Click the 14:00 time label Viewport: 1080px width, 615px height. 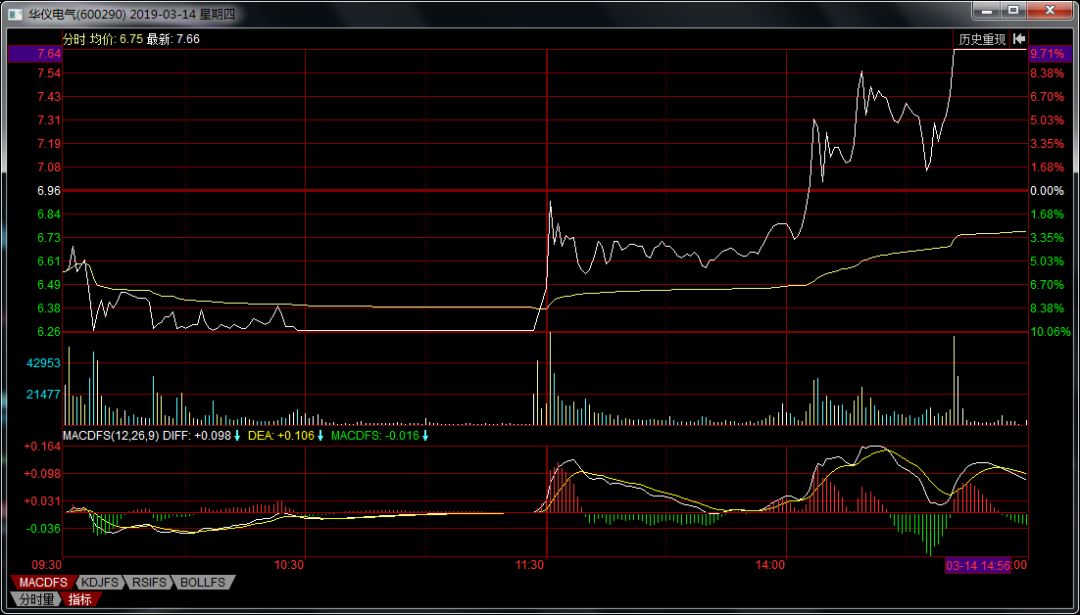770,565
